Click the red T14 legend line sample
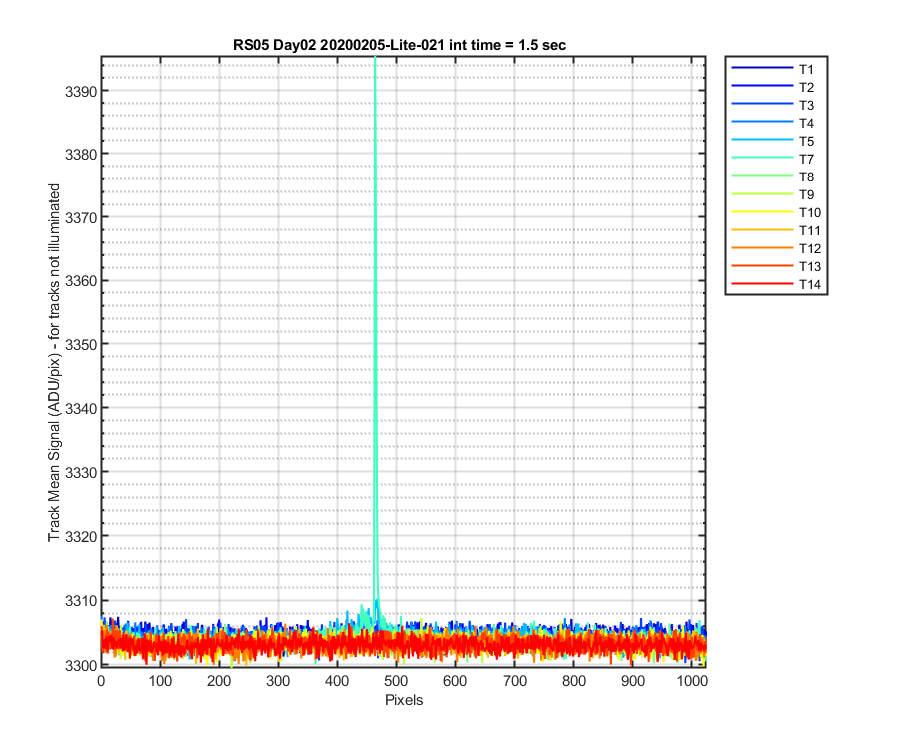The width and height of the screenshot is (900, 750). (762, 283)
